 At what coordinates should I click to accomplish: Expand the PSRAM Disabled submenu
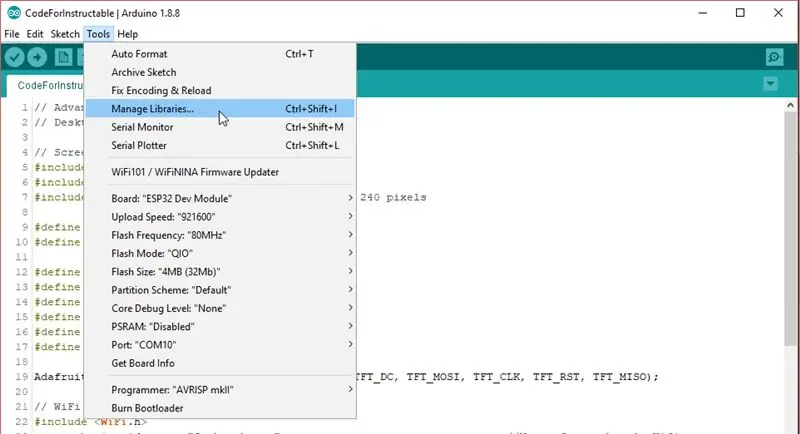[220, 327]
